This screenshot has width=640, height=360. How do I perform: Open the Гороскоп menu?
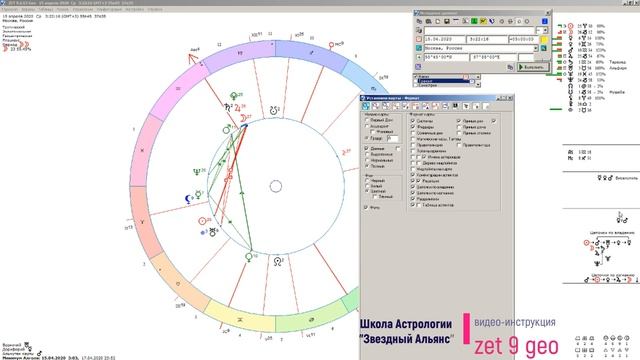coord(10,9)
